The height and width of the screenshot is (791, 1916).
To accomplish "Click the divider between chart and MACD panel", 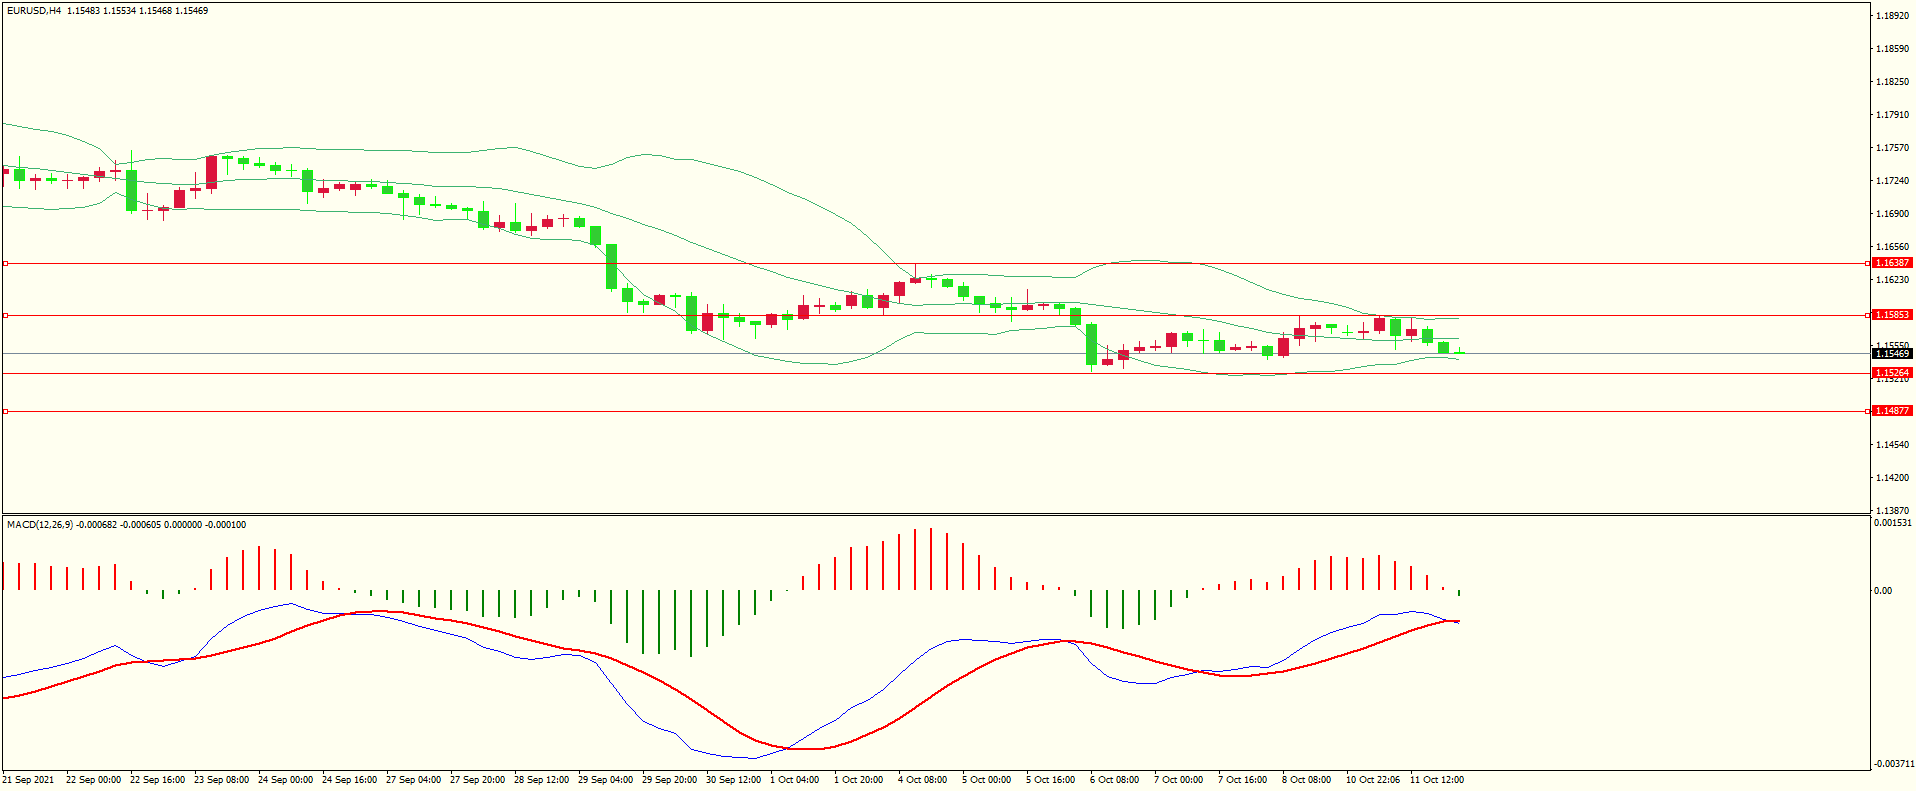I will pos(935,515).
